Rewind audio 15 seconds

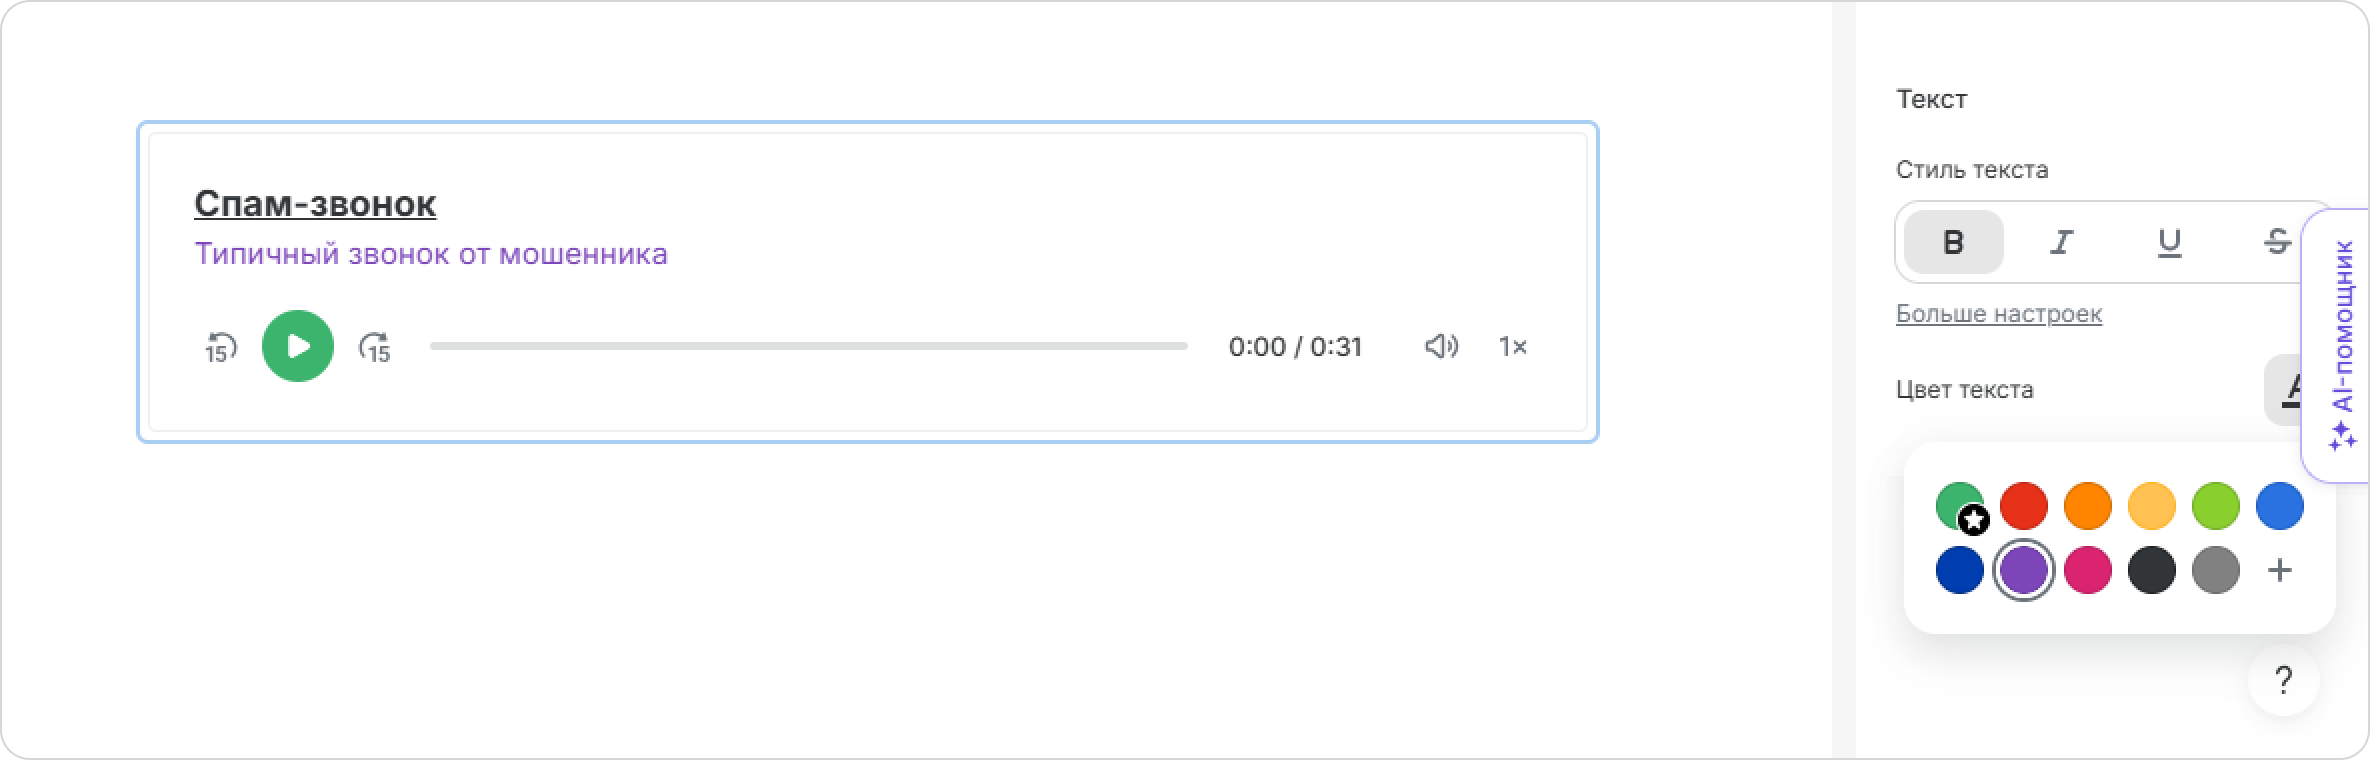220,347
